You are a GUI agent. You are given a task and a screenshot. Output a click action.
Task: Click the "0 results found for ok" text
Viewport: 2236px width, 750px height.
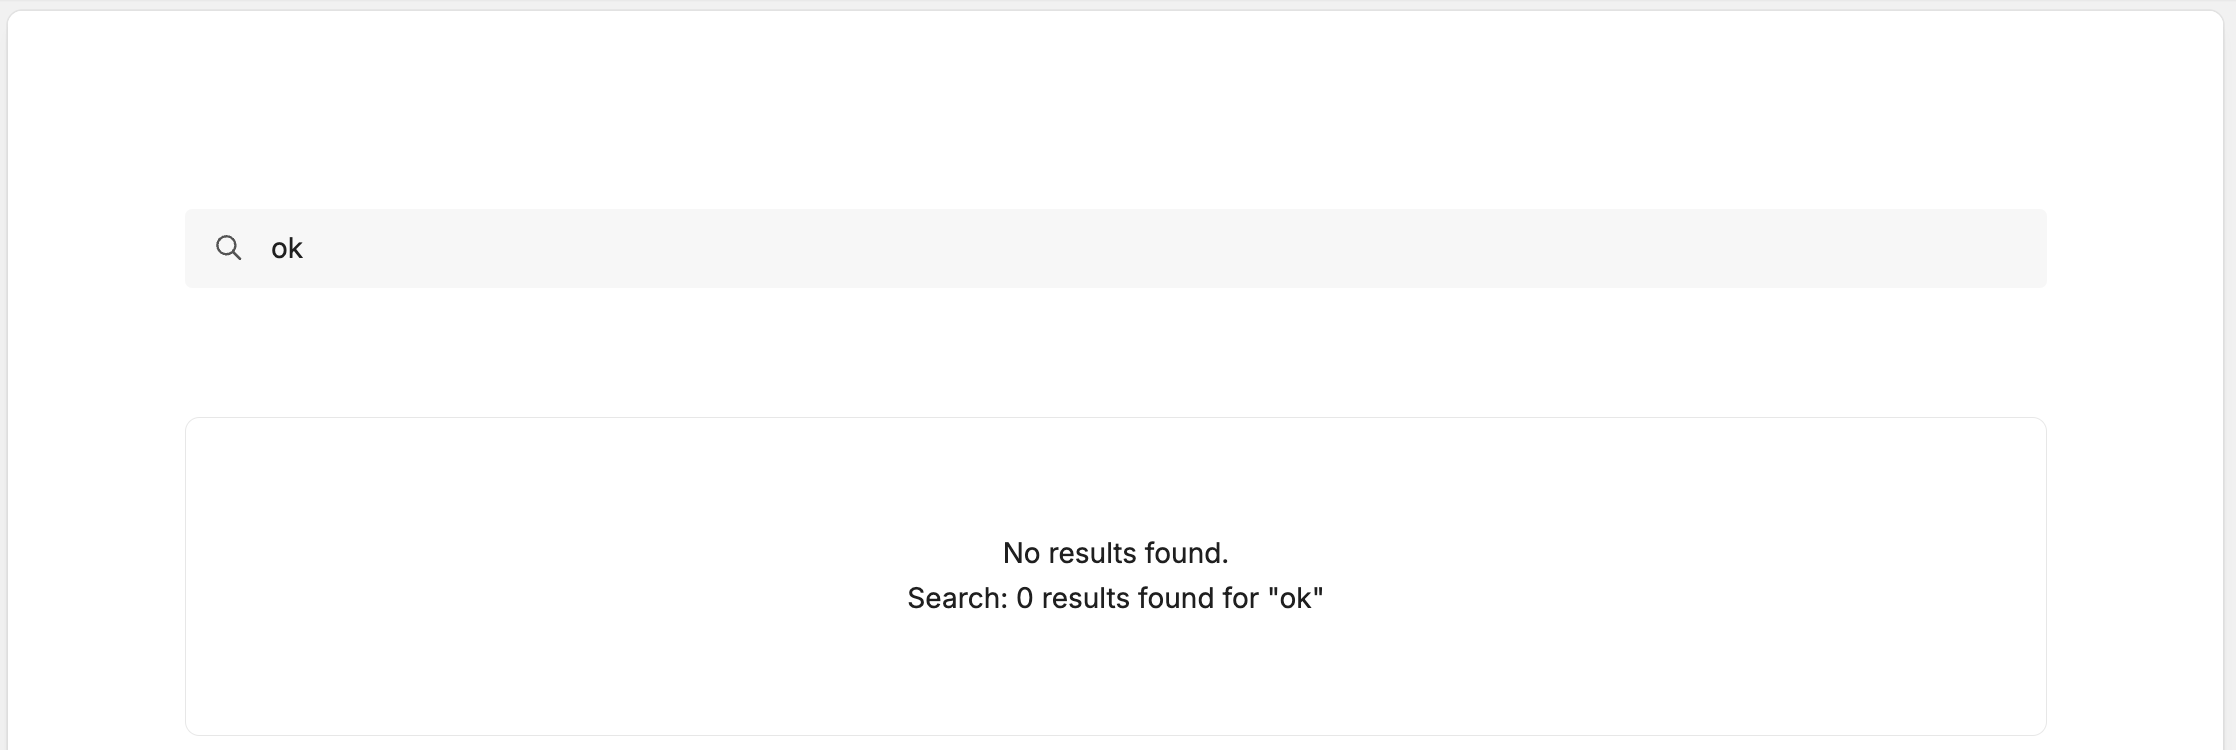pos(1115,598)
